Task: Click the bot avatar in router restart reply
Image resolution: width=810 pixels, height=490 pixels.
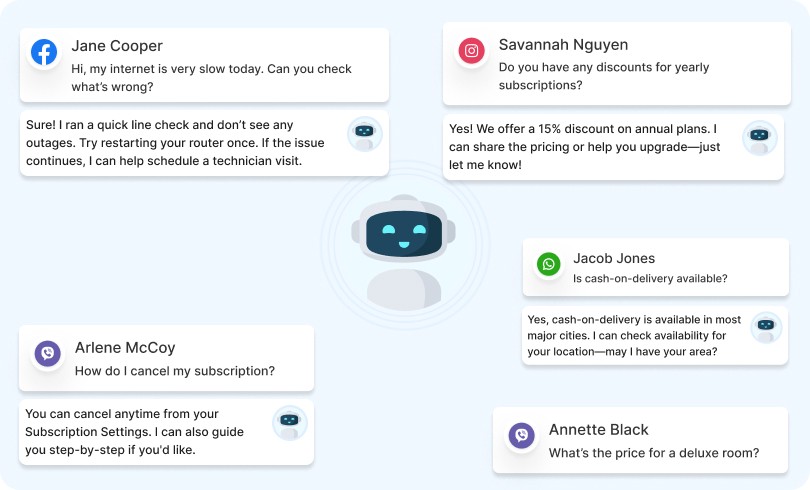Action: 364,134
